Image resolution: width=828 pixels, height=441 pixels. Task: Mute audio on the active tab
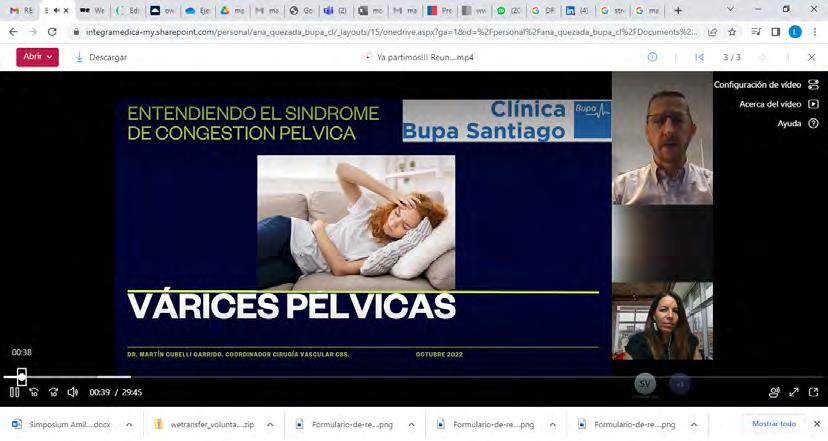tap(56, 11)
